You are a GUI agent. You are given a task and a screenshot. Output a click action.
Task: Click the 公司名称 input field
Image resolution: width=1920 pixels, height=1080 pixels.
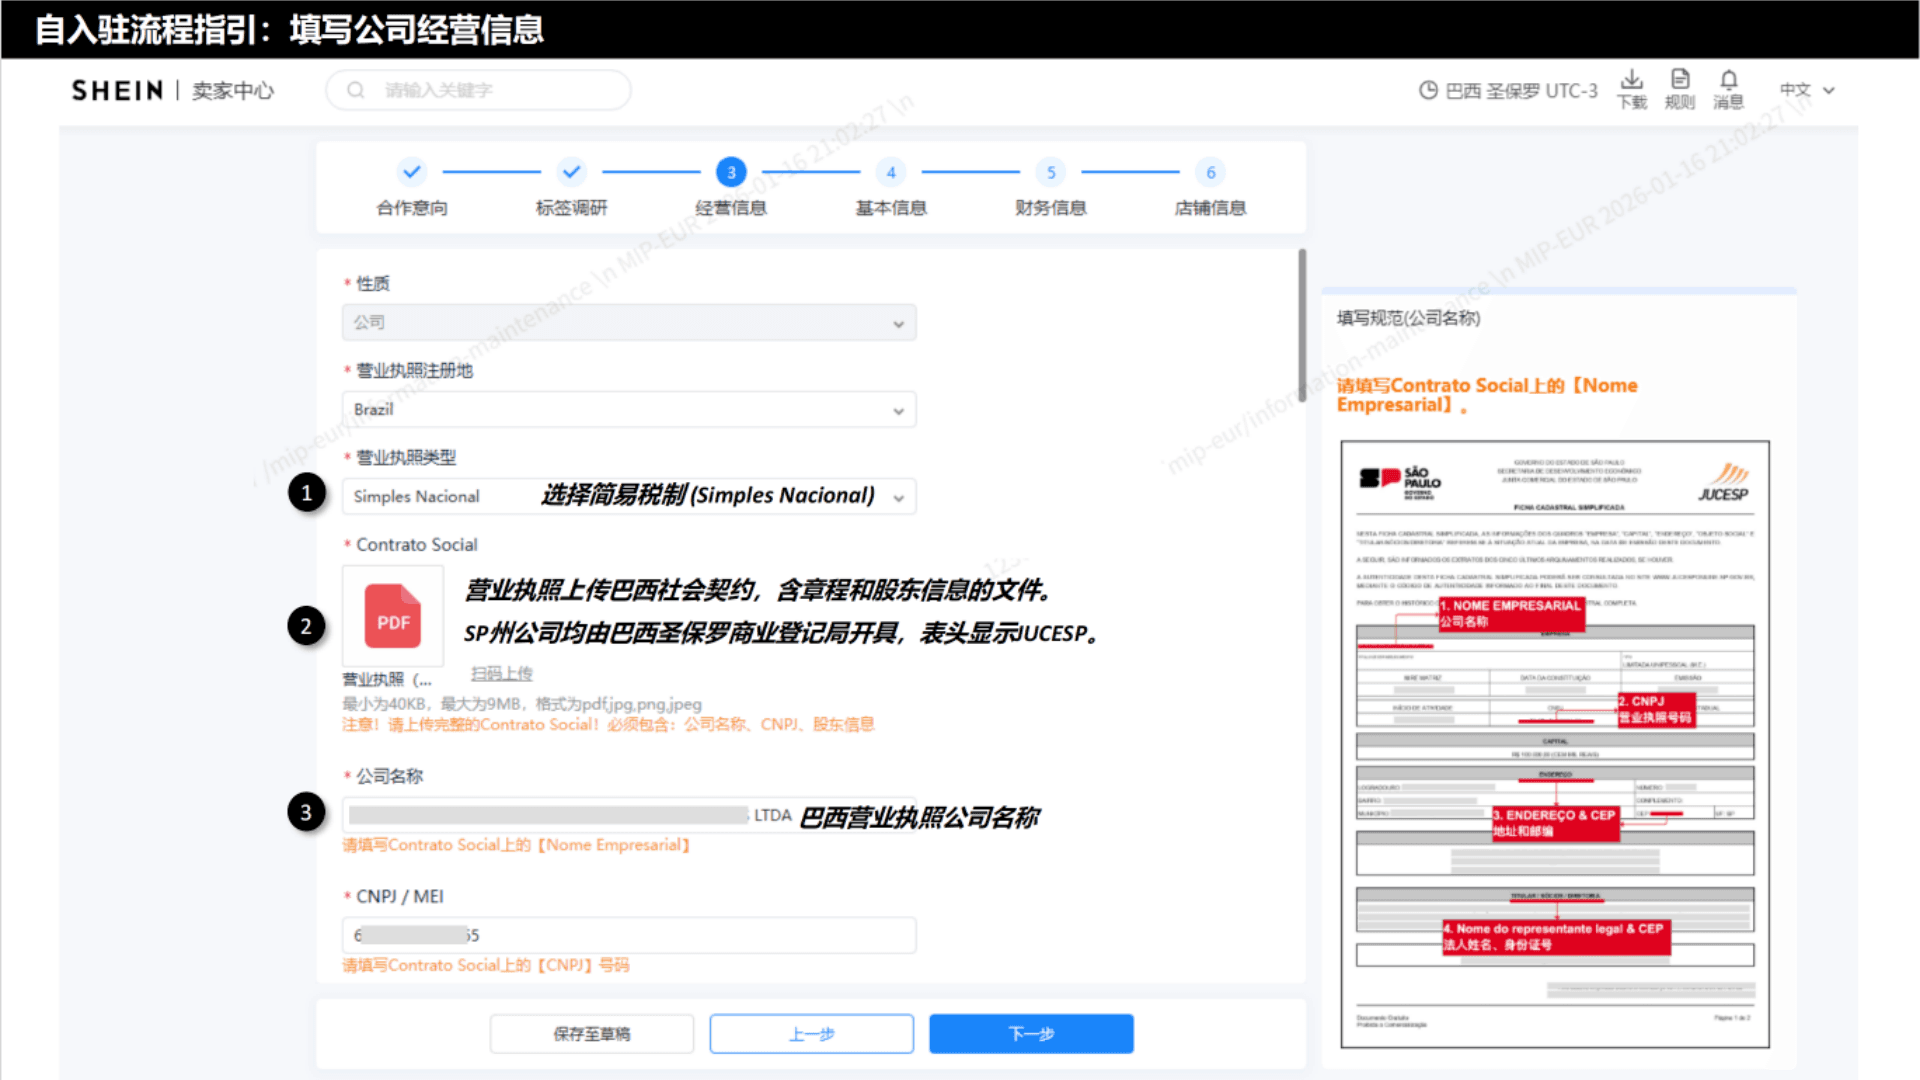[629, 815]
